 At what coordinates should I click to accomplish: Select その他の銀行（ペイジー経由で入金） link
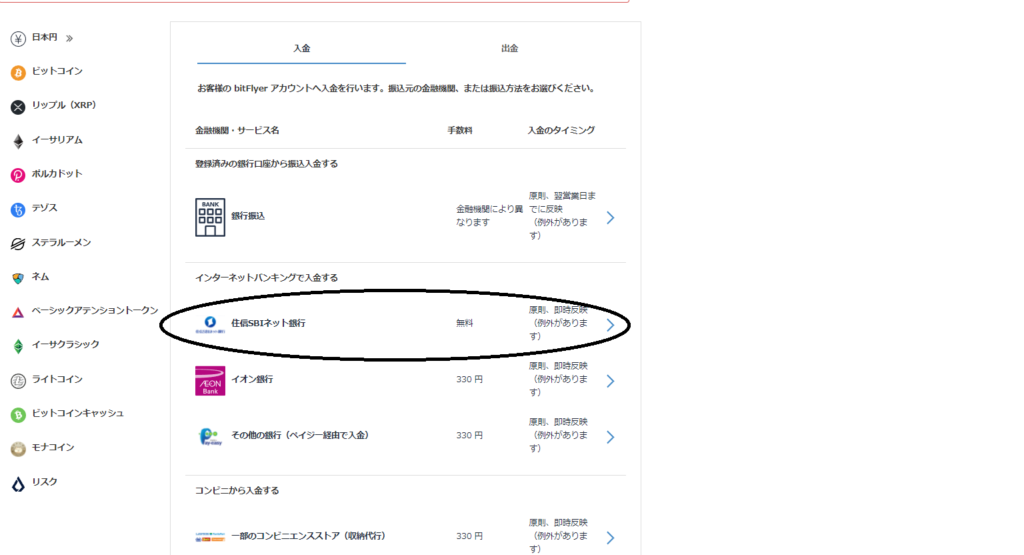click(x=300, y=436)
